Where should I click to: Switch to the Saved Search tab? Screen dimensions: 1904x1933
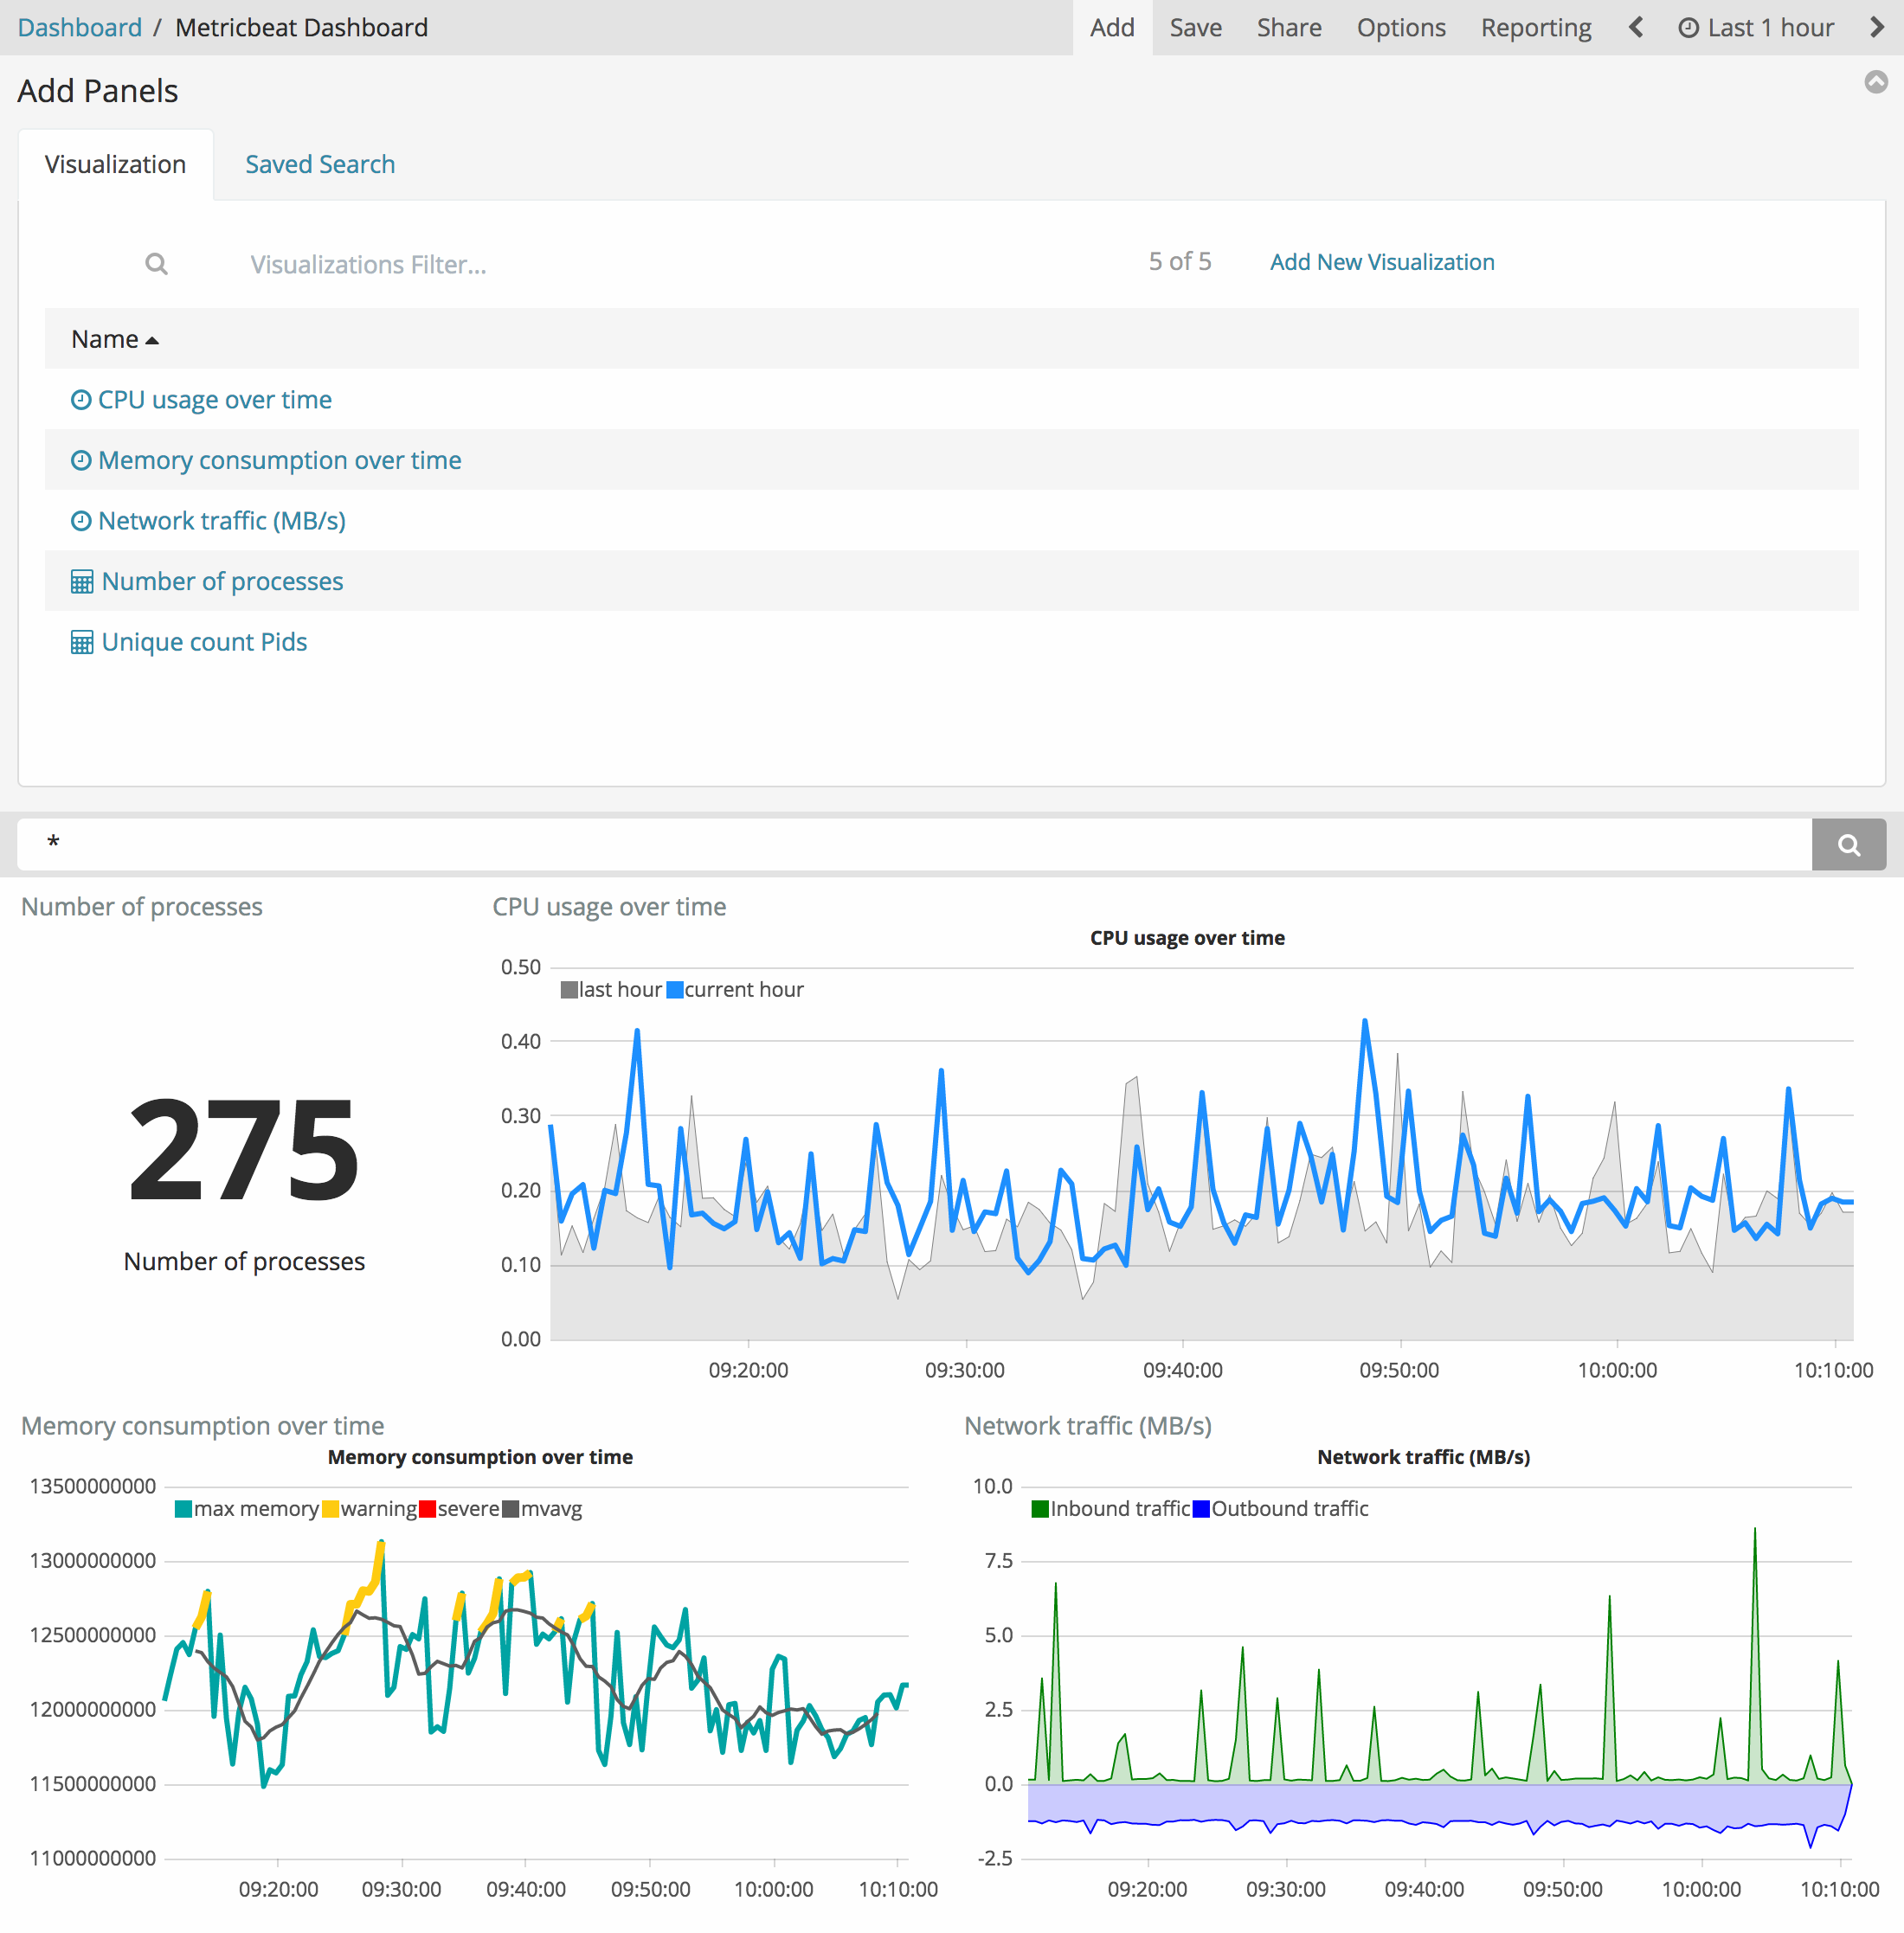point(320,164)
